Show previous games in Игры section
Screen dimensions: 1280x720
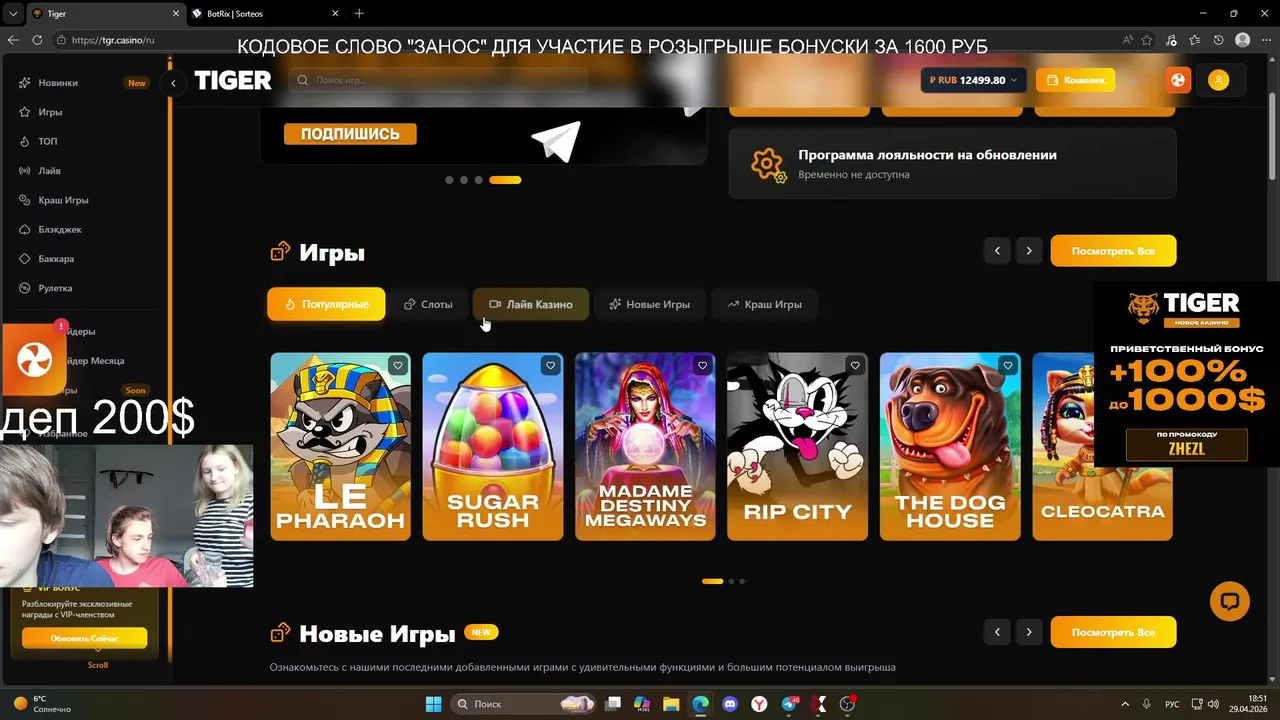coord(997,251)
